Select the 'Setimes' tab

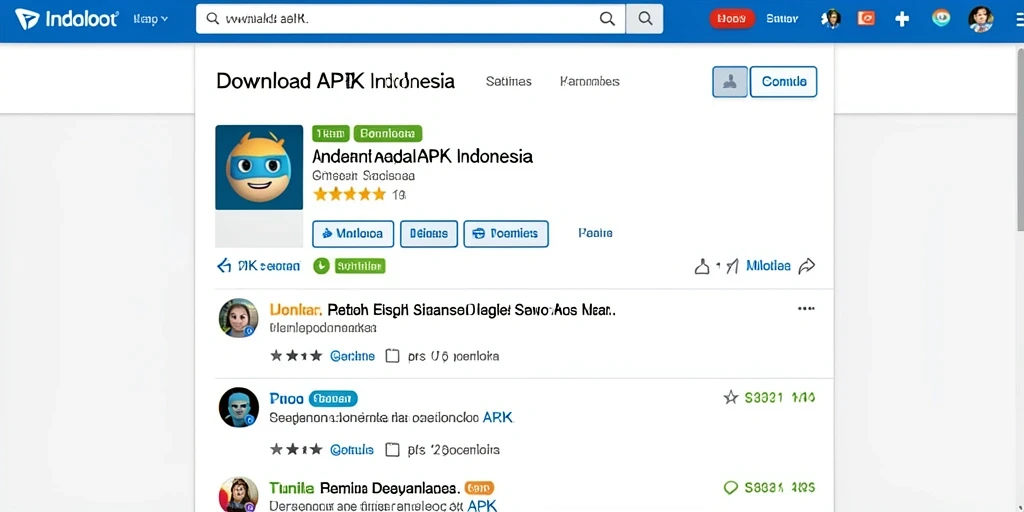tap(508, 82)
